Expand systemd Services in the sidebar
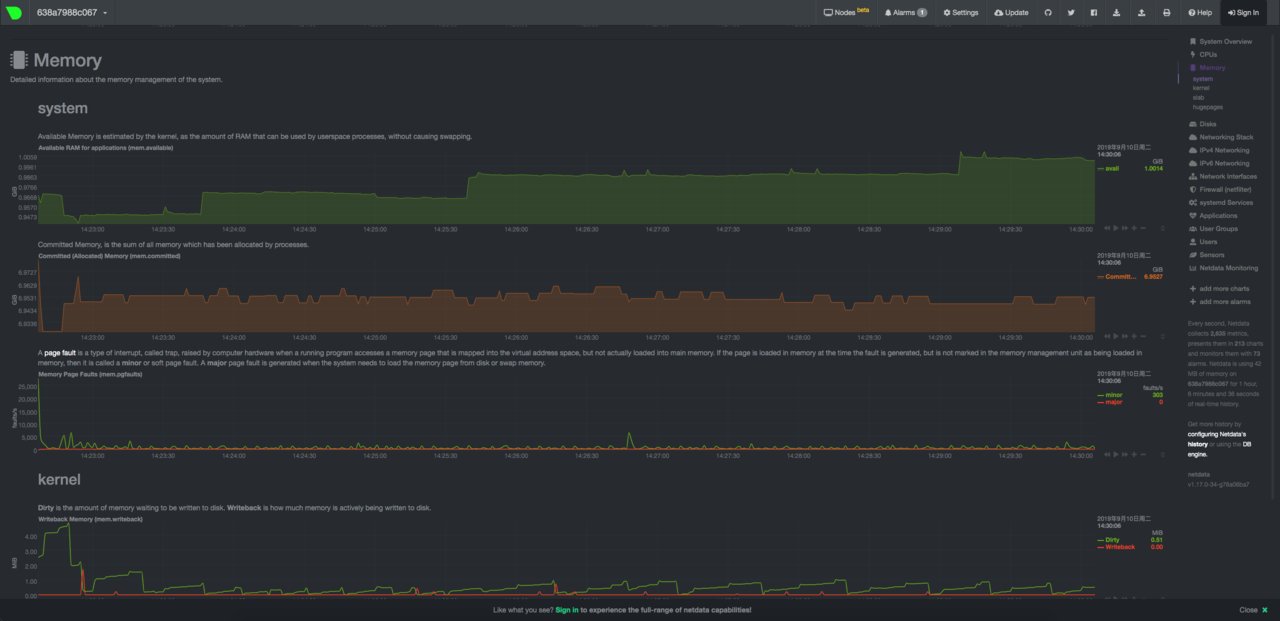This screenshot has width=1280, height=621. [1221, 202]
